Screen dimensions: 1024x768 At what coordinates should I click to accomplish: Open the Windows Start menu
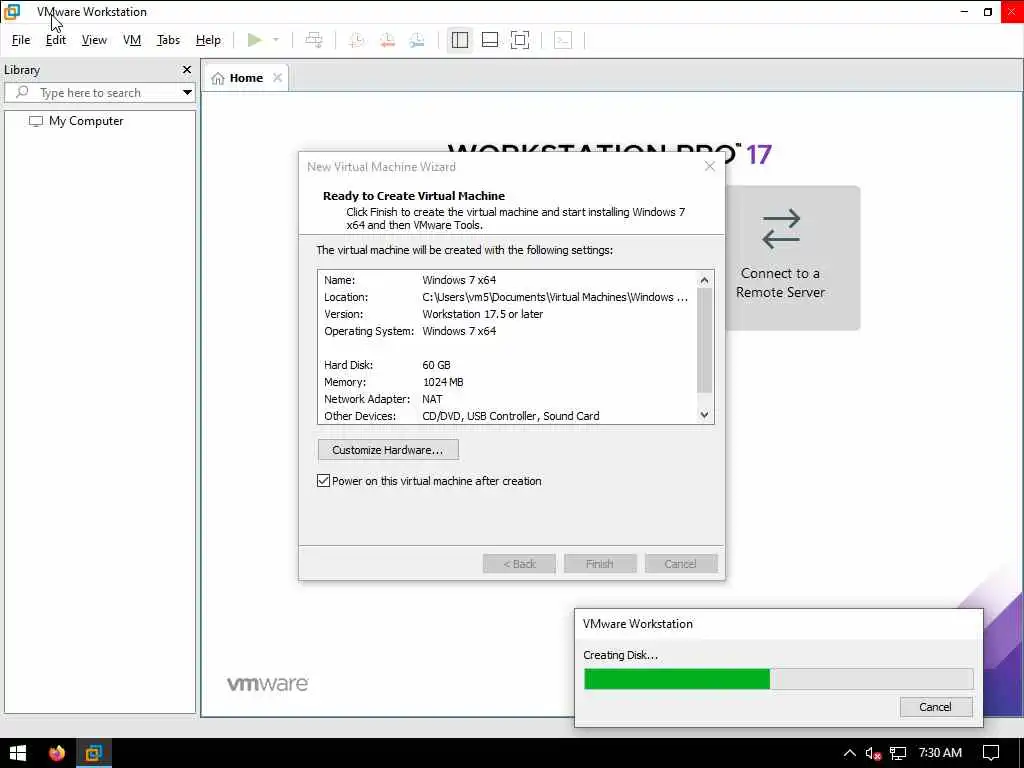[18, 753]
